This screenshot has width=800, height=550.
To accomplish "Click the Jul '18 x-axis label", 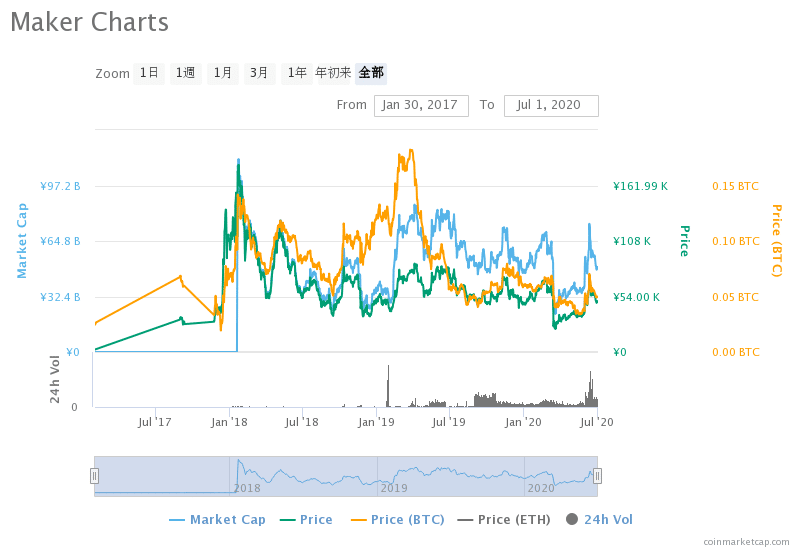I will pyautogui.click(x=302, y=422).
